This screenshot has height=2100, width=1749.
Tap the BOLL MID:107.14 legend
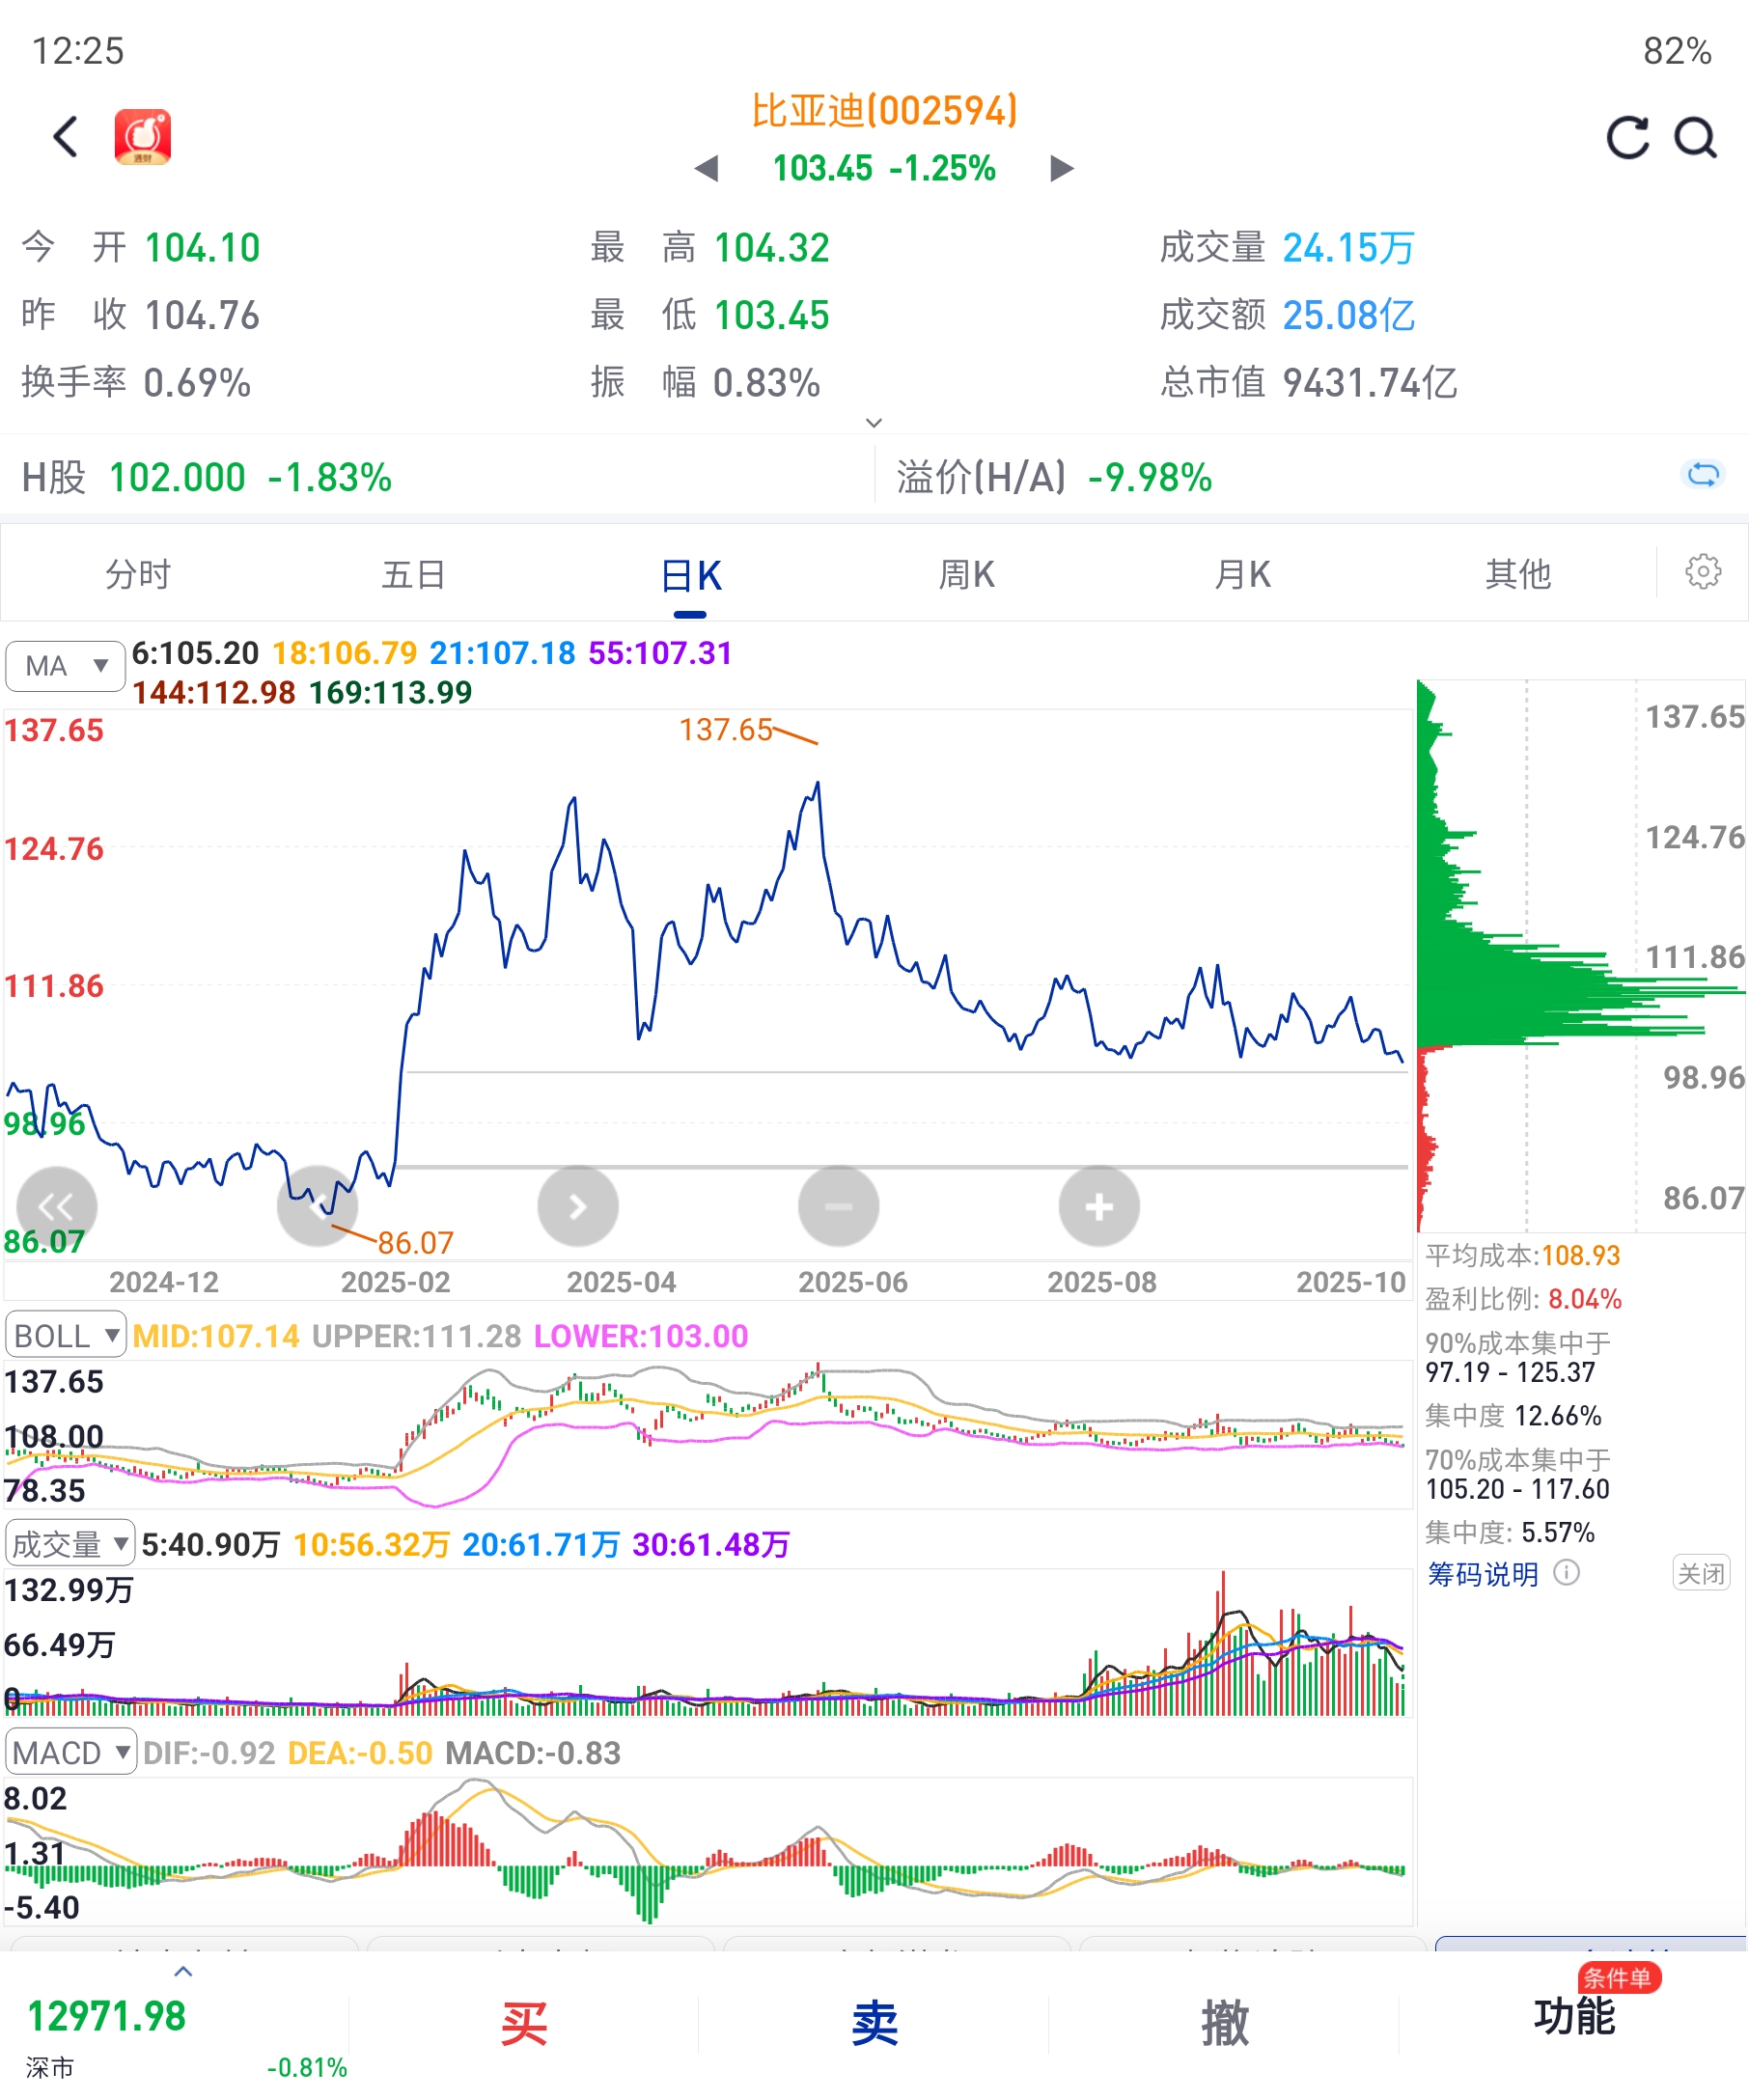(216, 1336)
